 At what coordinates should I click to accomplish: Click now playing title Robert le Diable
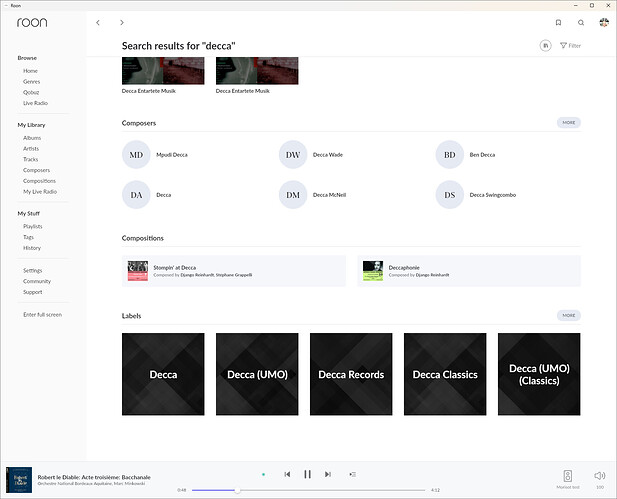pos(94,477)
